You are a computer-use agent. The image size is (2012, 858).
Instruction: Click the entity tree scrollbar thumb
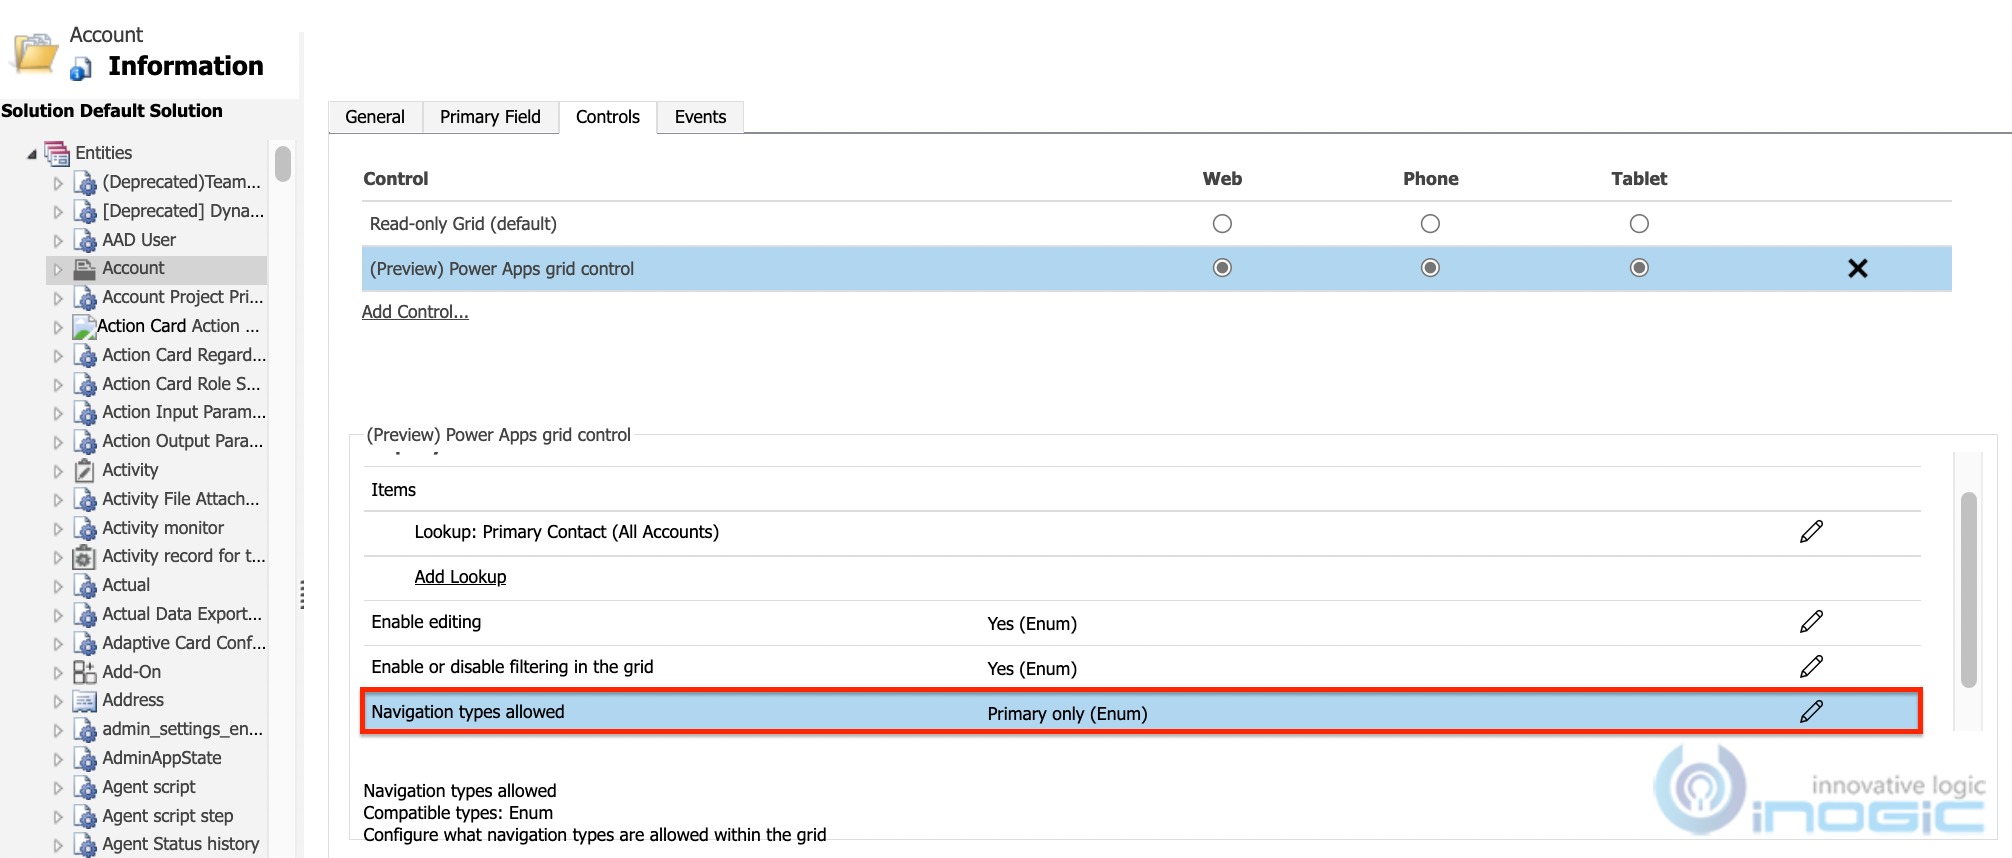click(283, 163)
